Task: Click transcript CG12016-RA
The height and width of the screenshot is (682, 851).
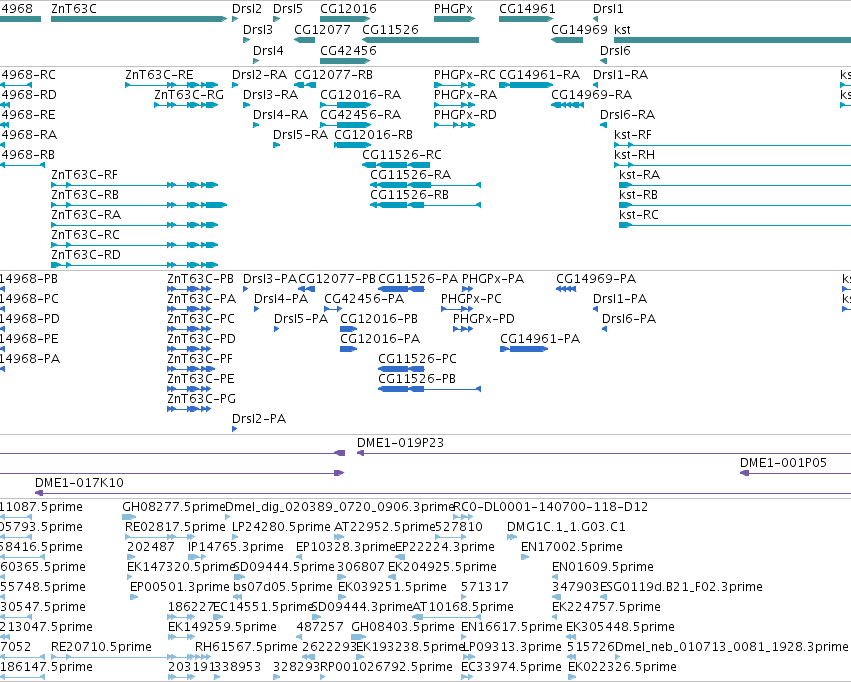Action: point(360,94)
